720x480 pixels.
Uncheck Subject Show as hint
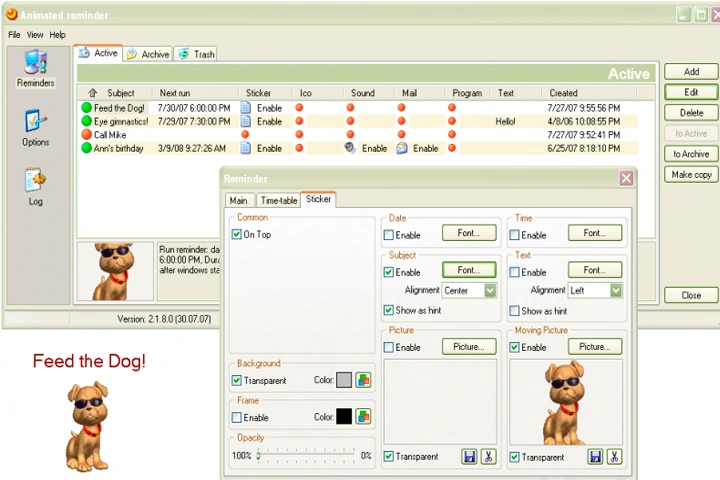click(x=388, y=310)
